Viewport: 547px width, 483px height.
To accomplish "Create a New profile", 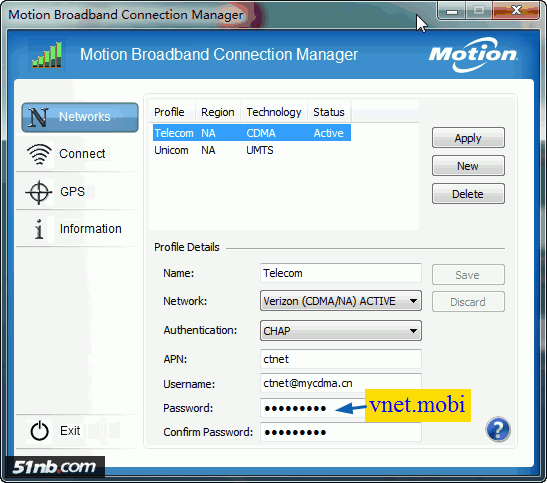I will pyautogui.click(x=468, y=166).
